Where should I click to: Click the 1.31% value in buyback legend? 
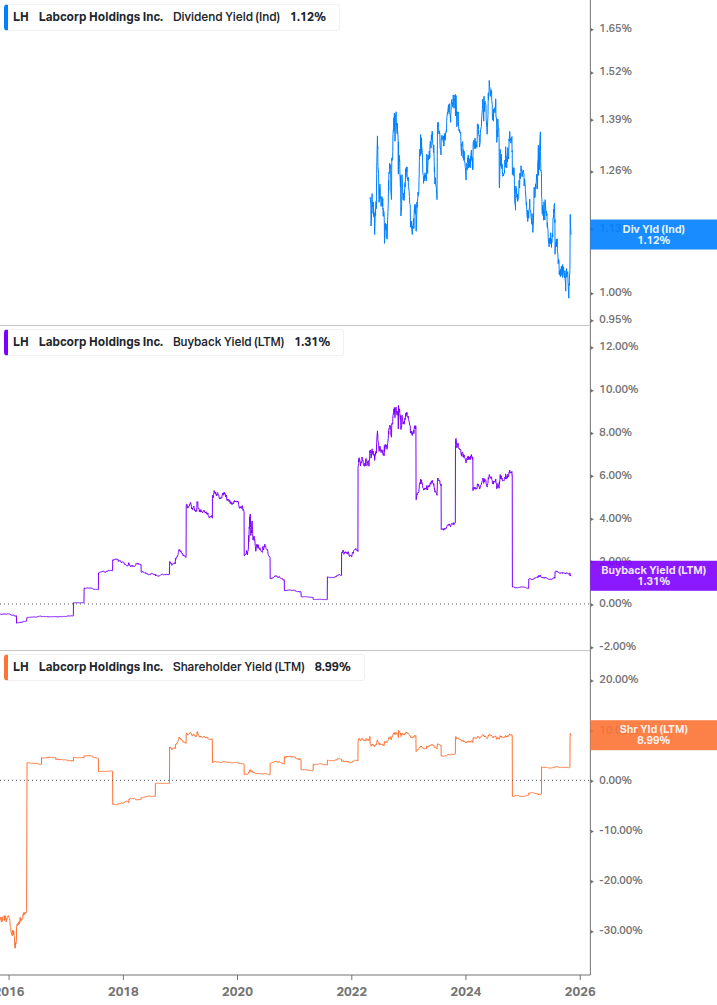point(312,342)
